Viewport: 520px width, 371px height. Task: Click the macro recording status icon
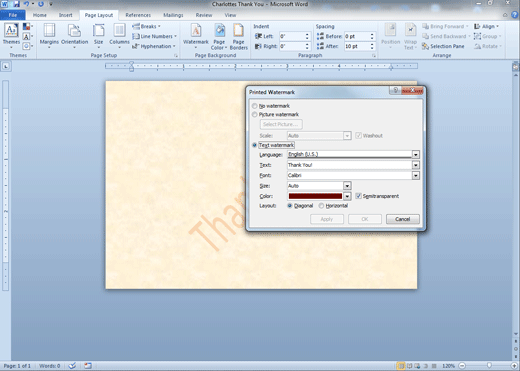click(x=88, y=366)
